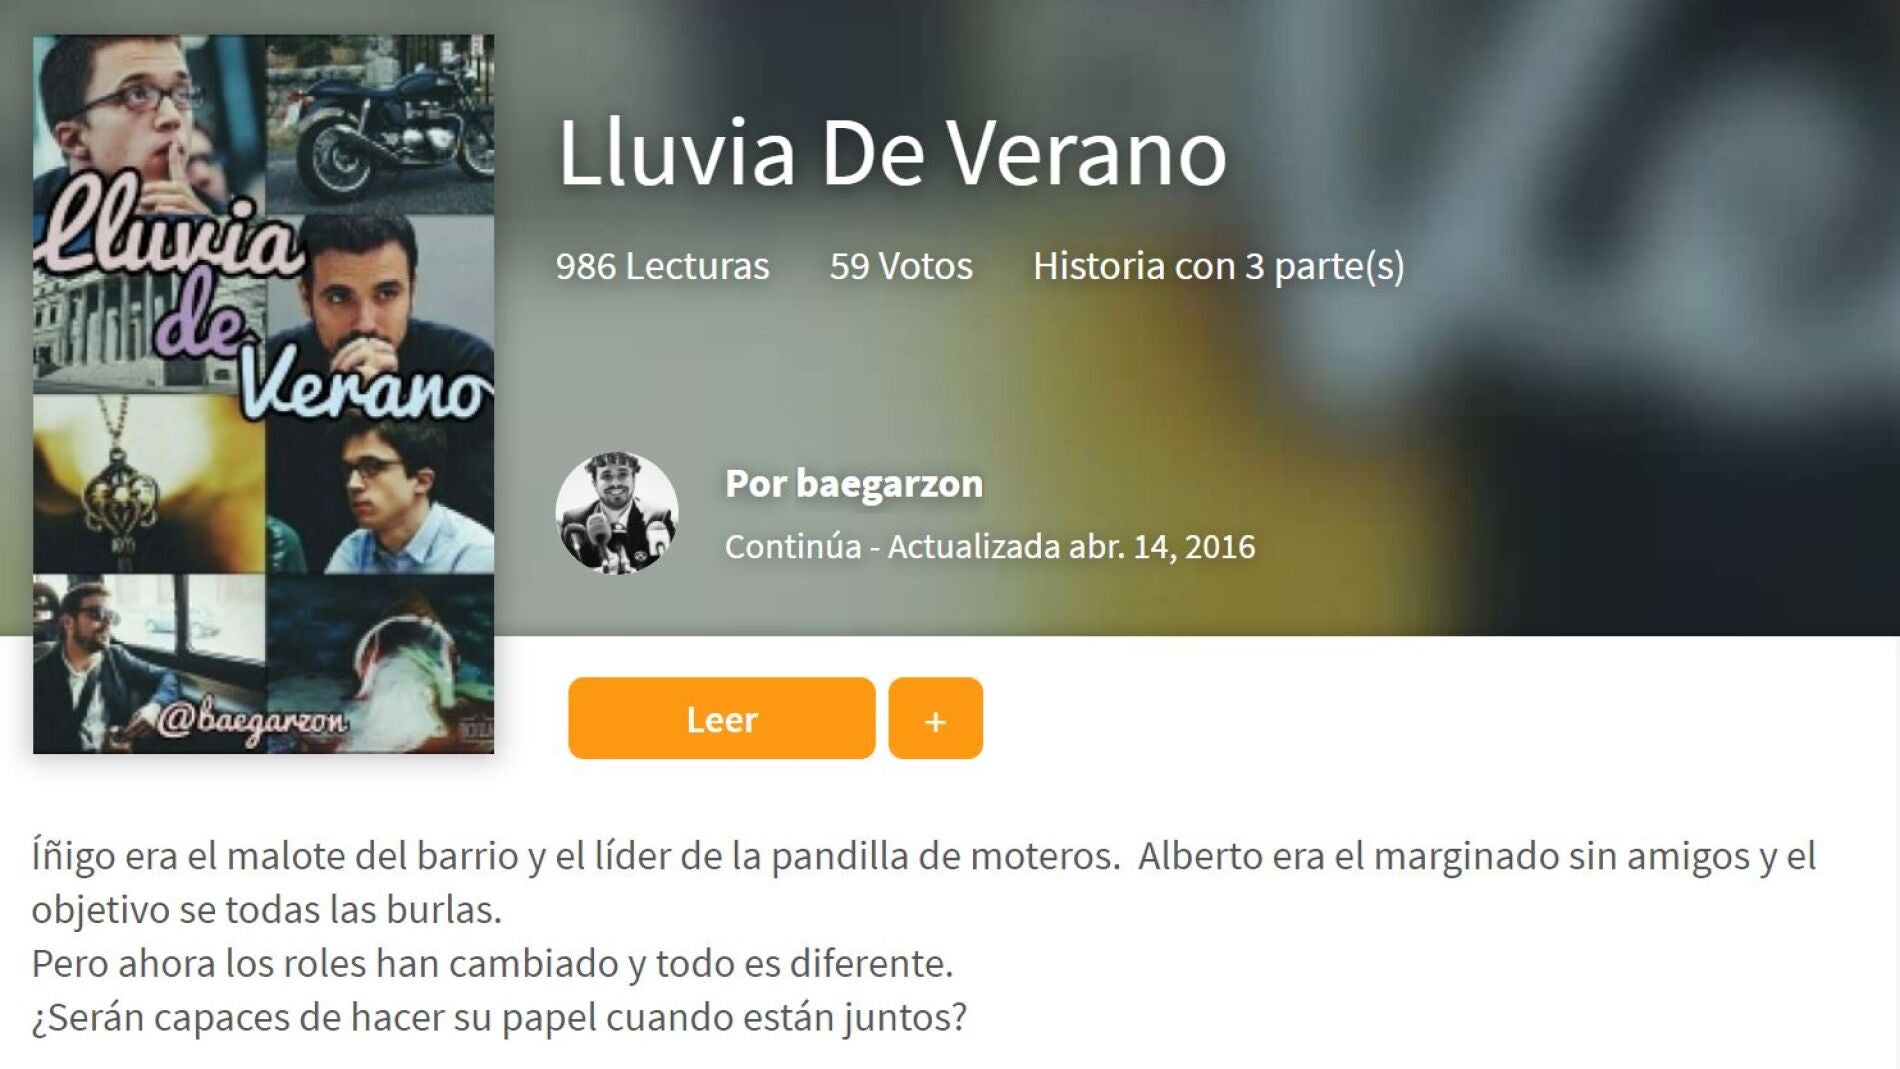This screenshot has height=1069, width=1900.
Task: Click the 59 Votos count
Action: 901,266
